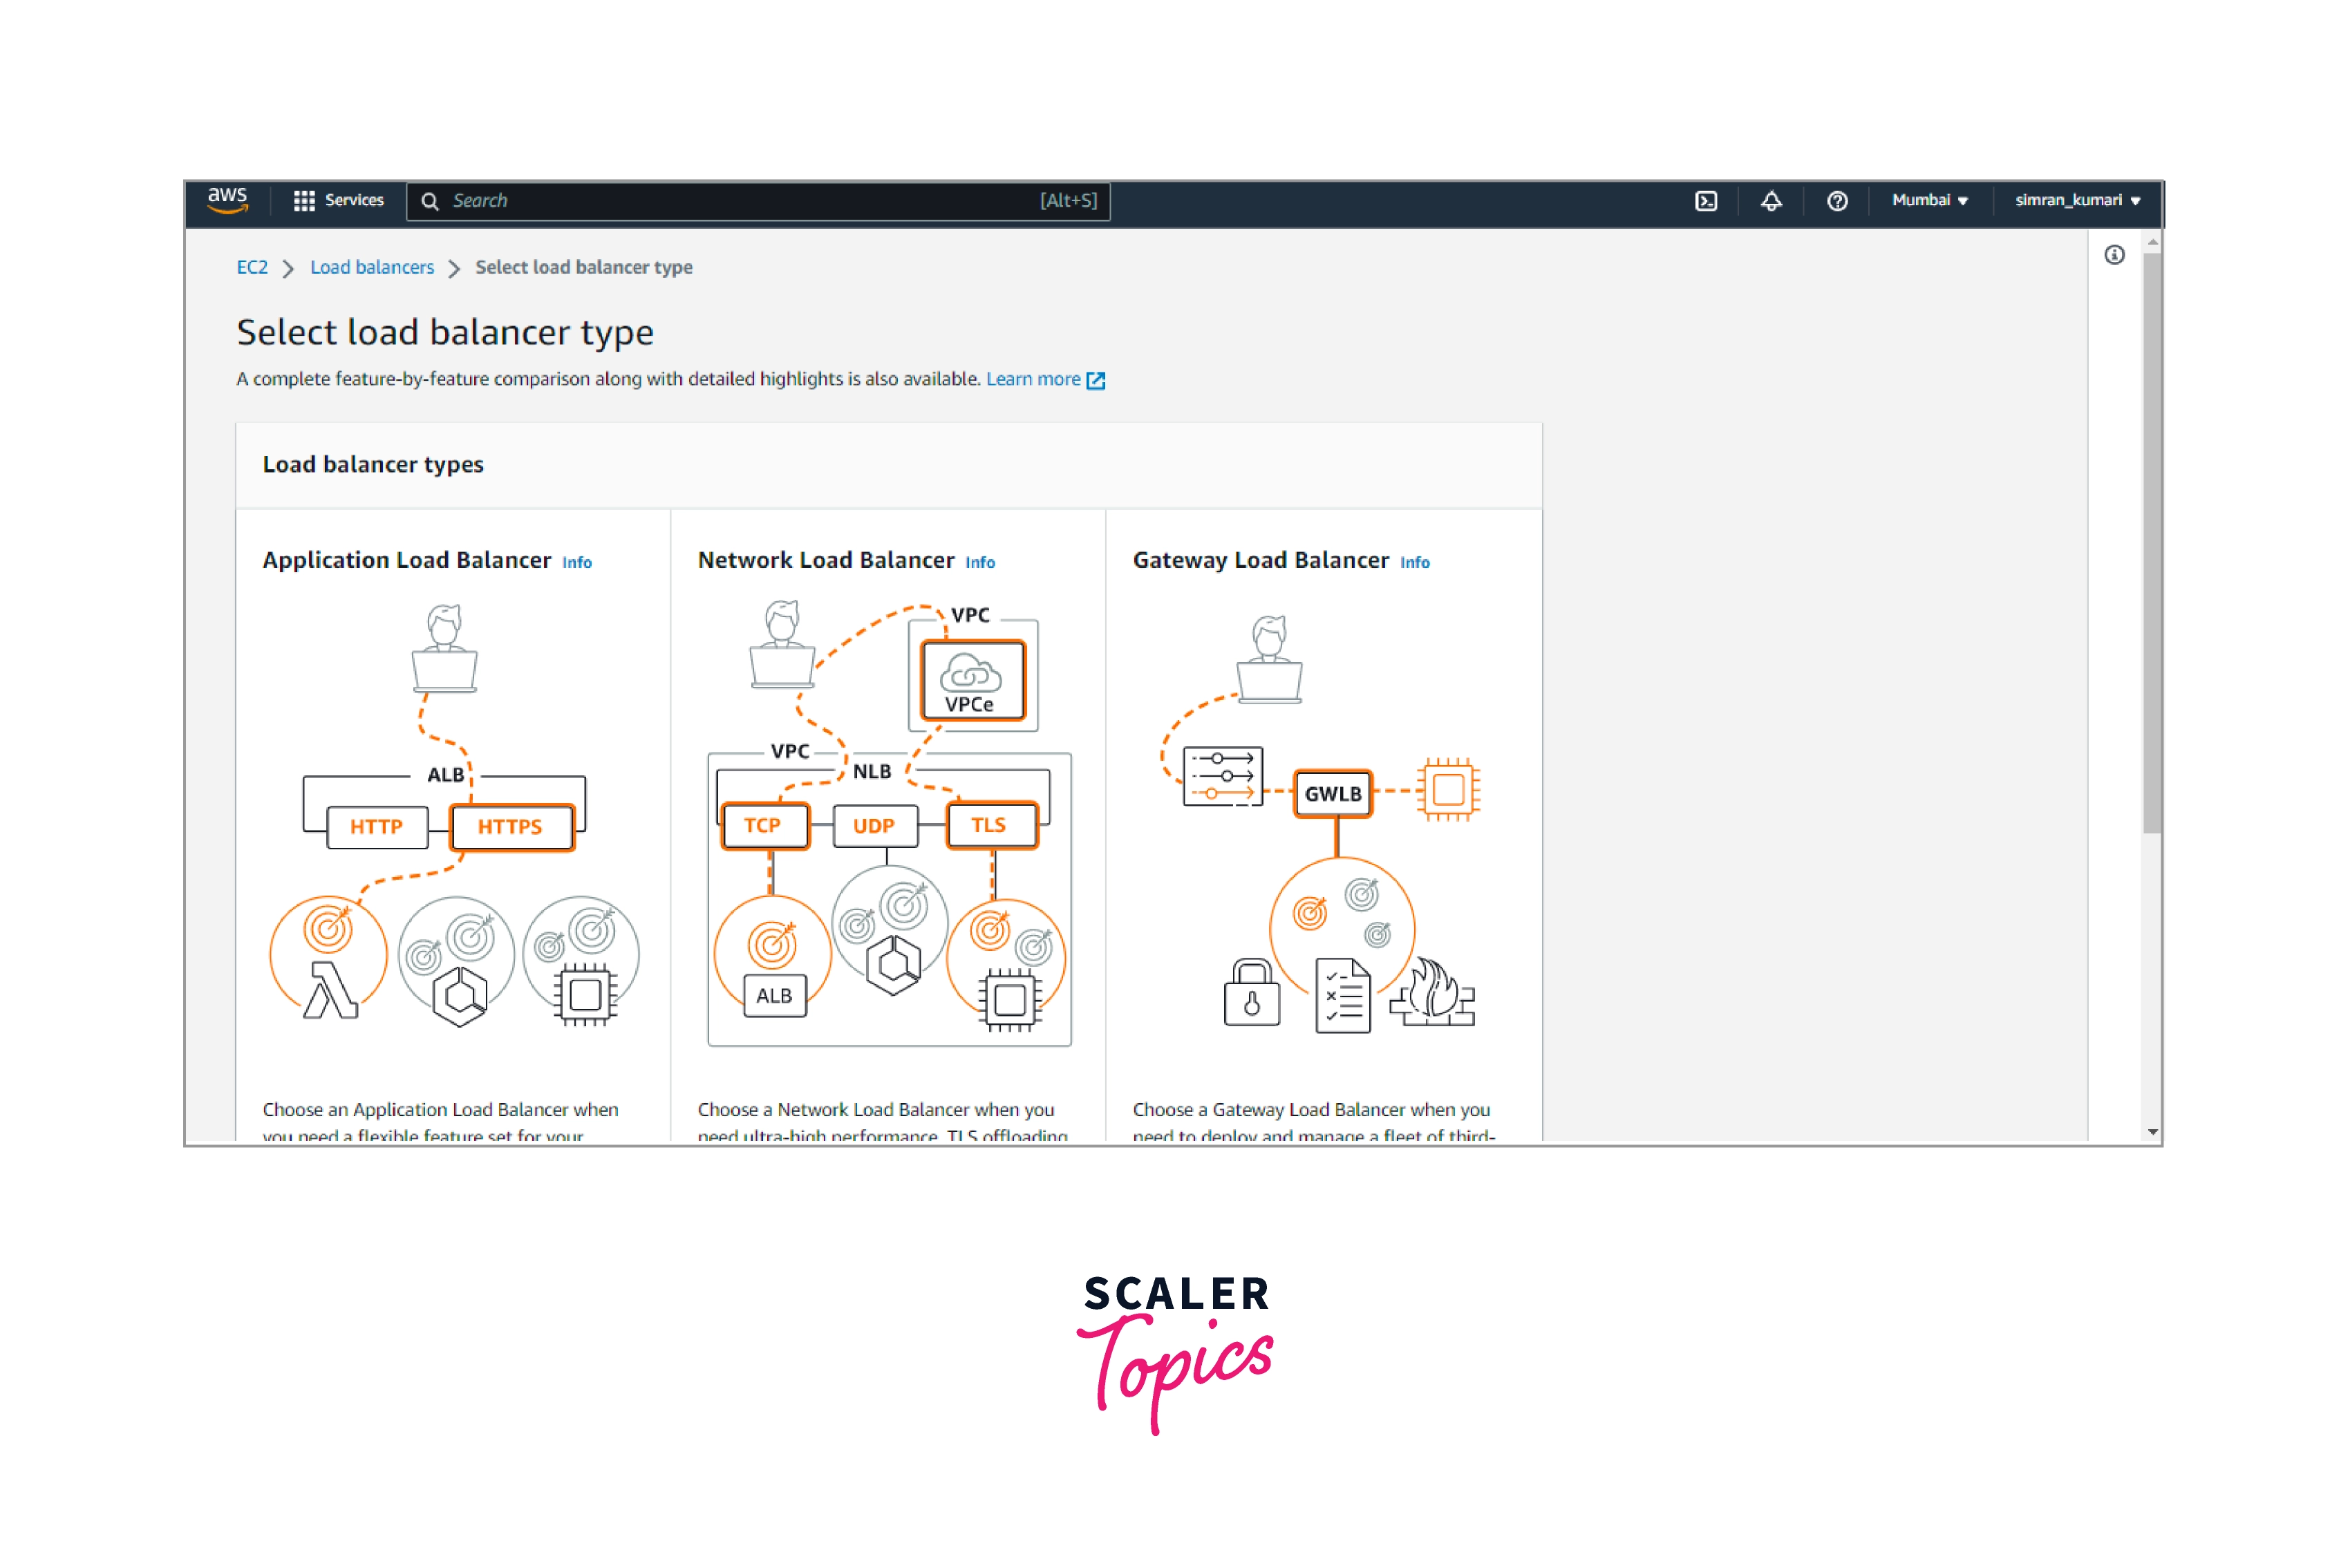This screenshot has height=1568, width=2350.
Task: Click the search magnifier icon
Action: [x=430, y=201]
